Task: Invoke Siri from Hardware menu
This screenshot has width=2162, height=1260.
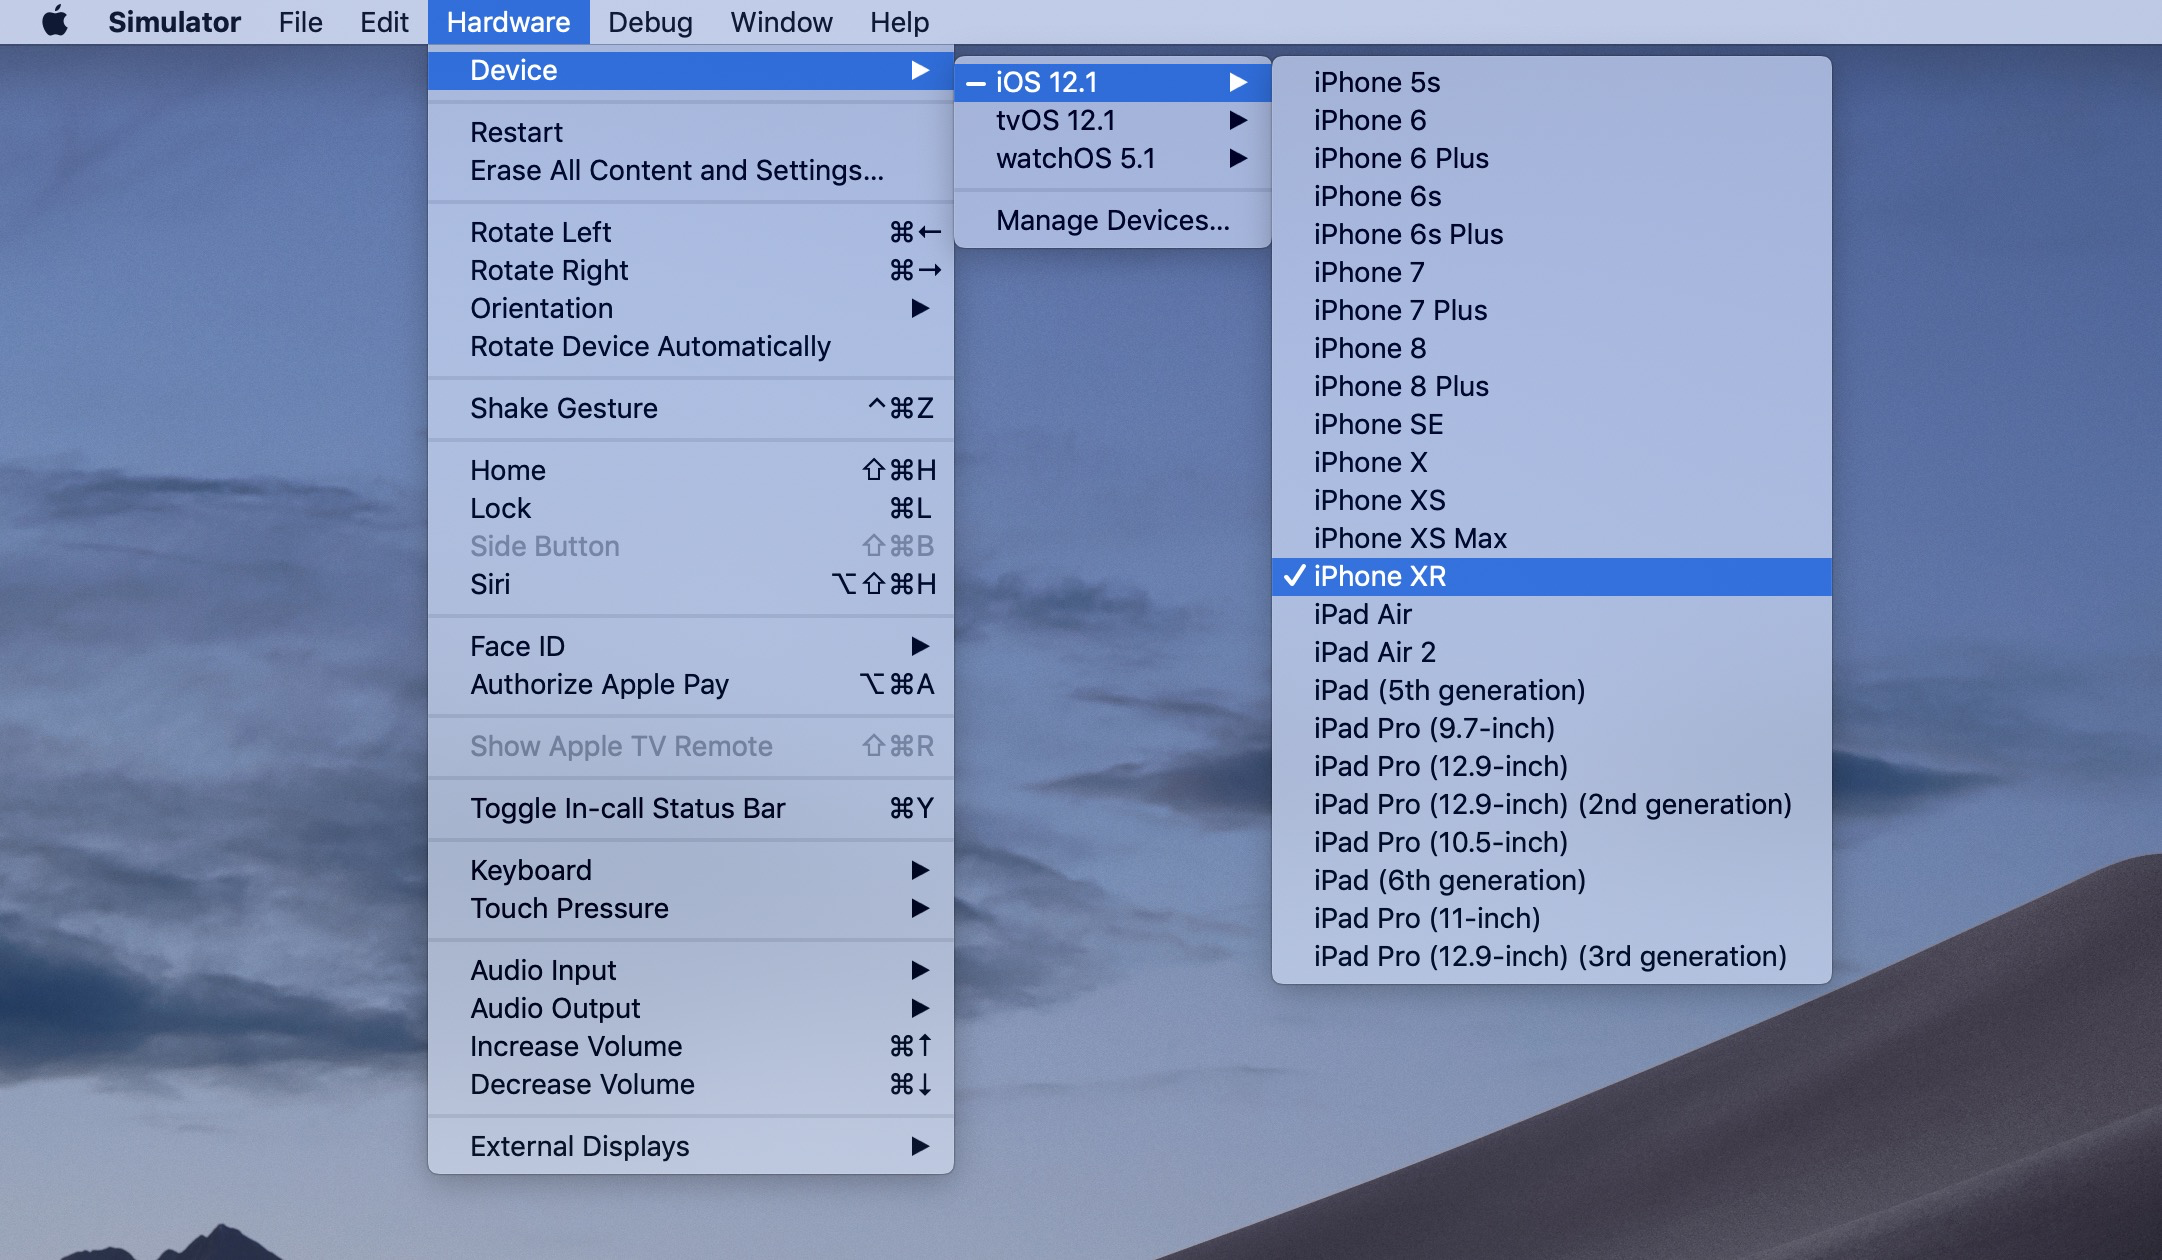Action: tap(690, 584)
